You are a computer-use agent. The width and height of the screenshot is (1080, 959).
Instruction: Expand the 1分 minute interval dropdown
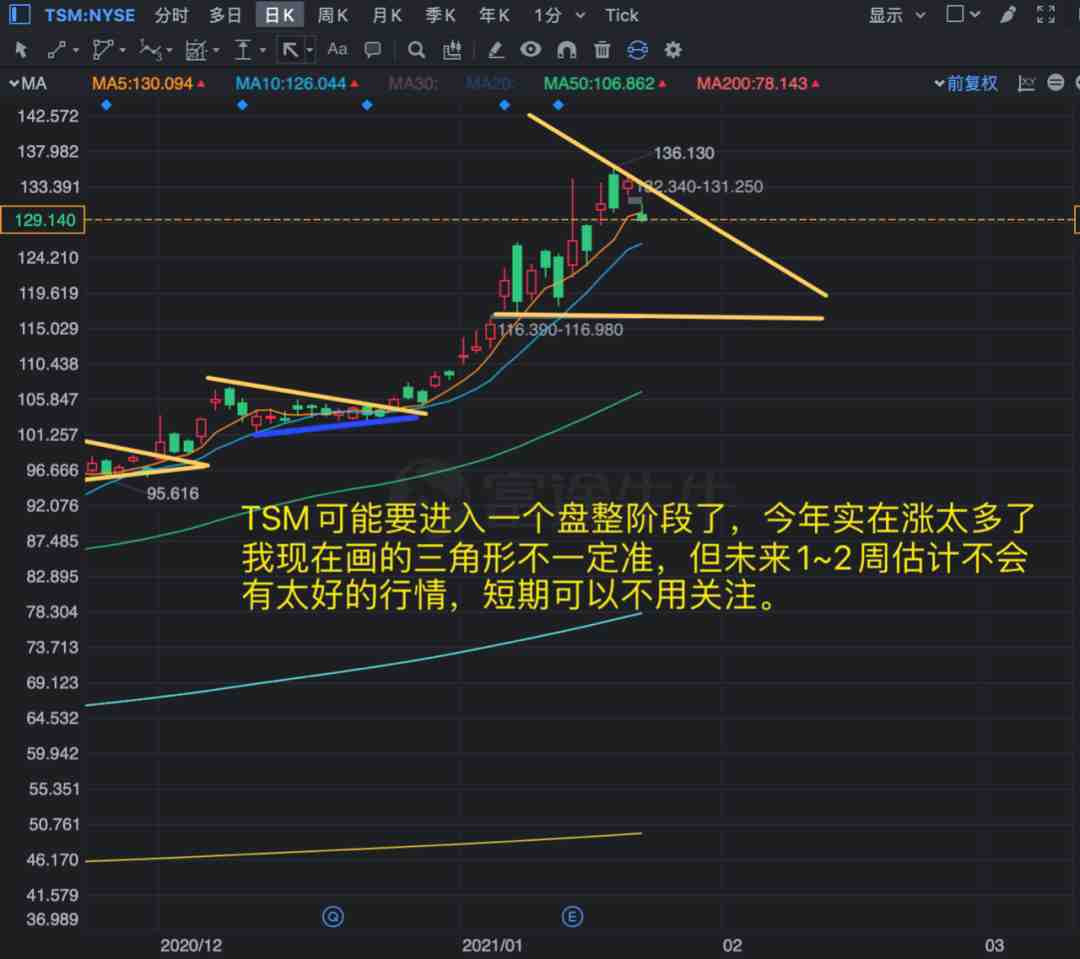(580, 15)
